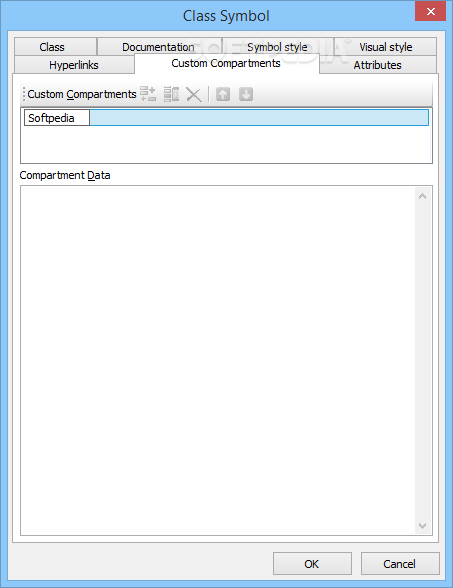Switch to the Class tab
453x588 pixels.
56,47
